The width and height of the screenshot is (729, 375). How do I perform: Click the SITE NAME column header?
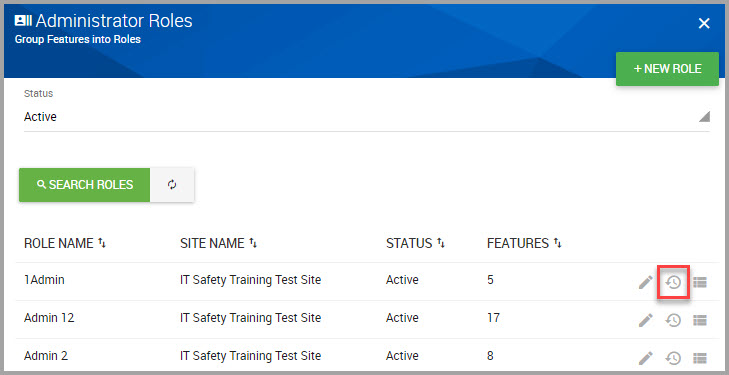click(x=212, y=243)
